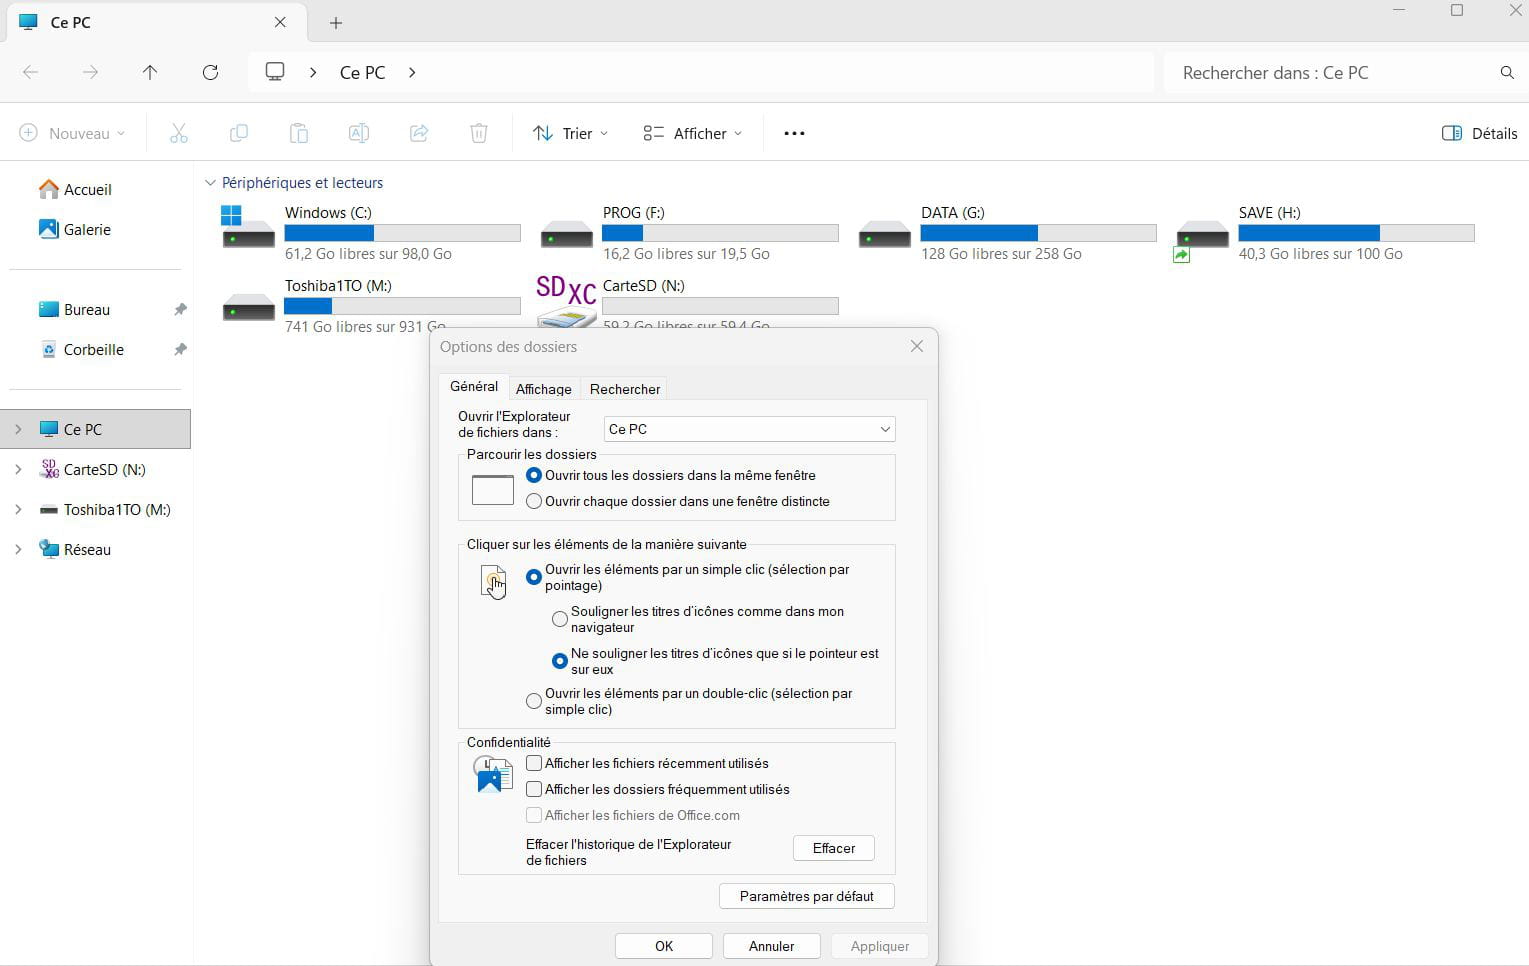This screenshot has width=1529, height=966.
Task: Click the Share icon in toolbar
Action: tap(419, 133)
